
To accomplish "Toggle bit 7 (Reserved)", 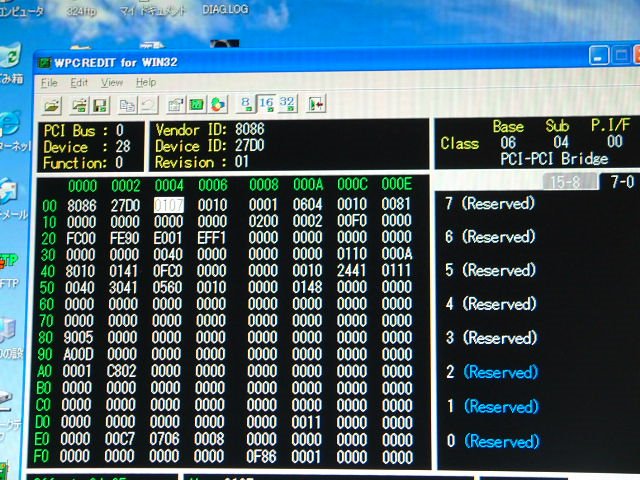I will pyautogui.click(x=490, y=203).
